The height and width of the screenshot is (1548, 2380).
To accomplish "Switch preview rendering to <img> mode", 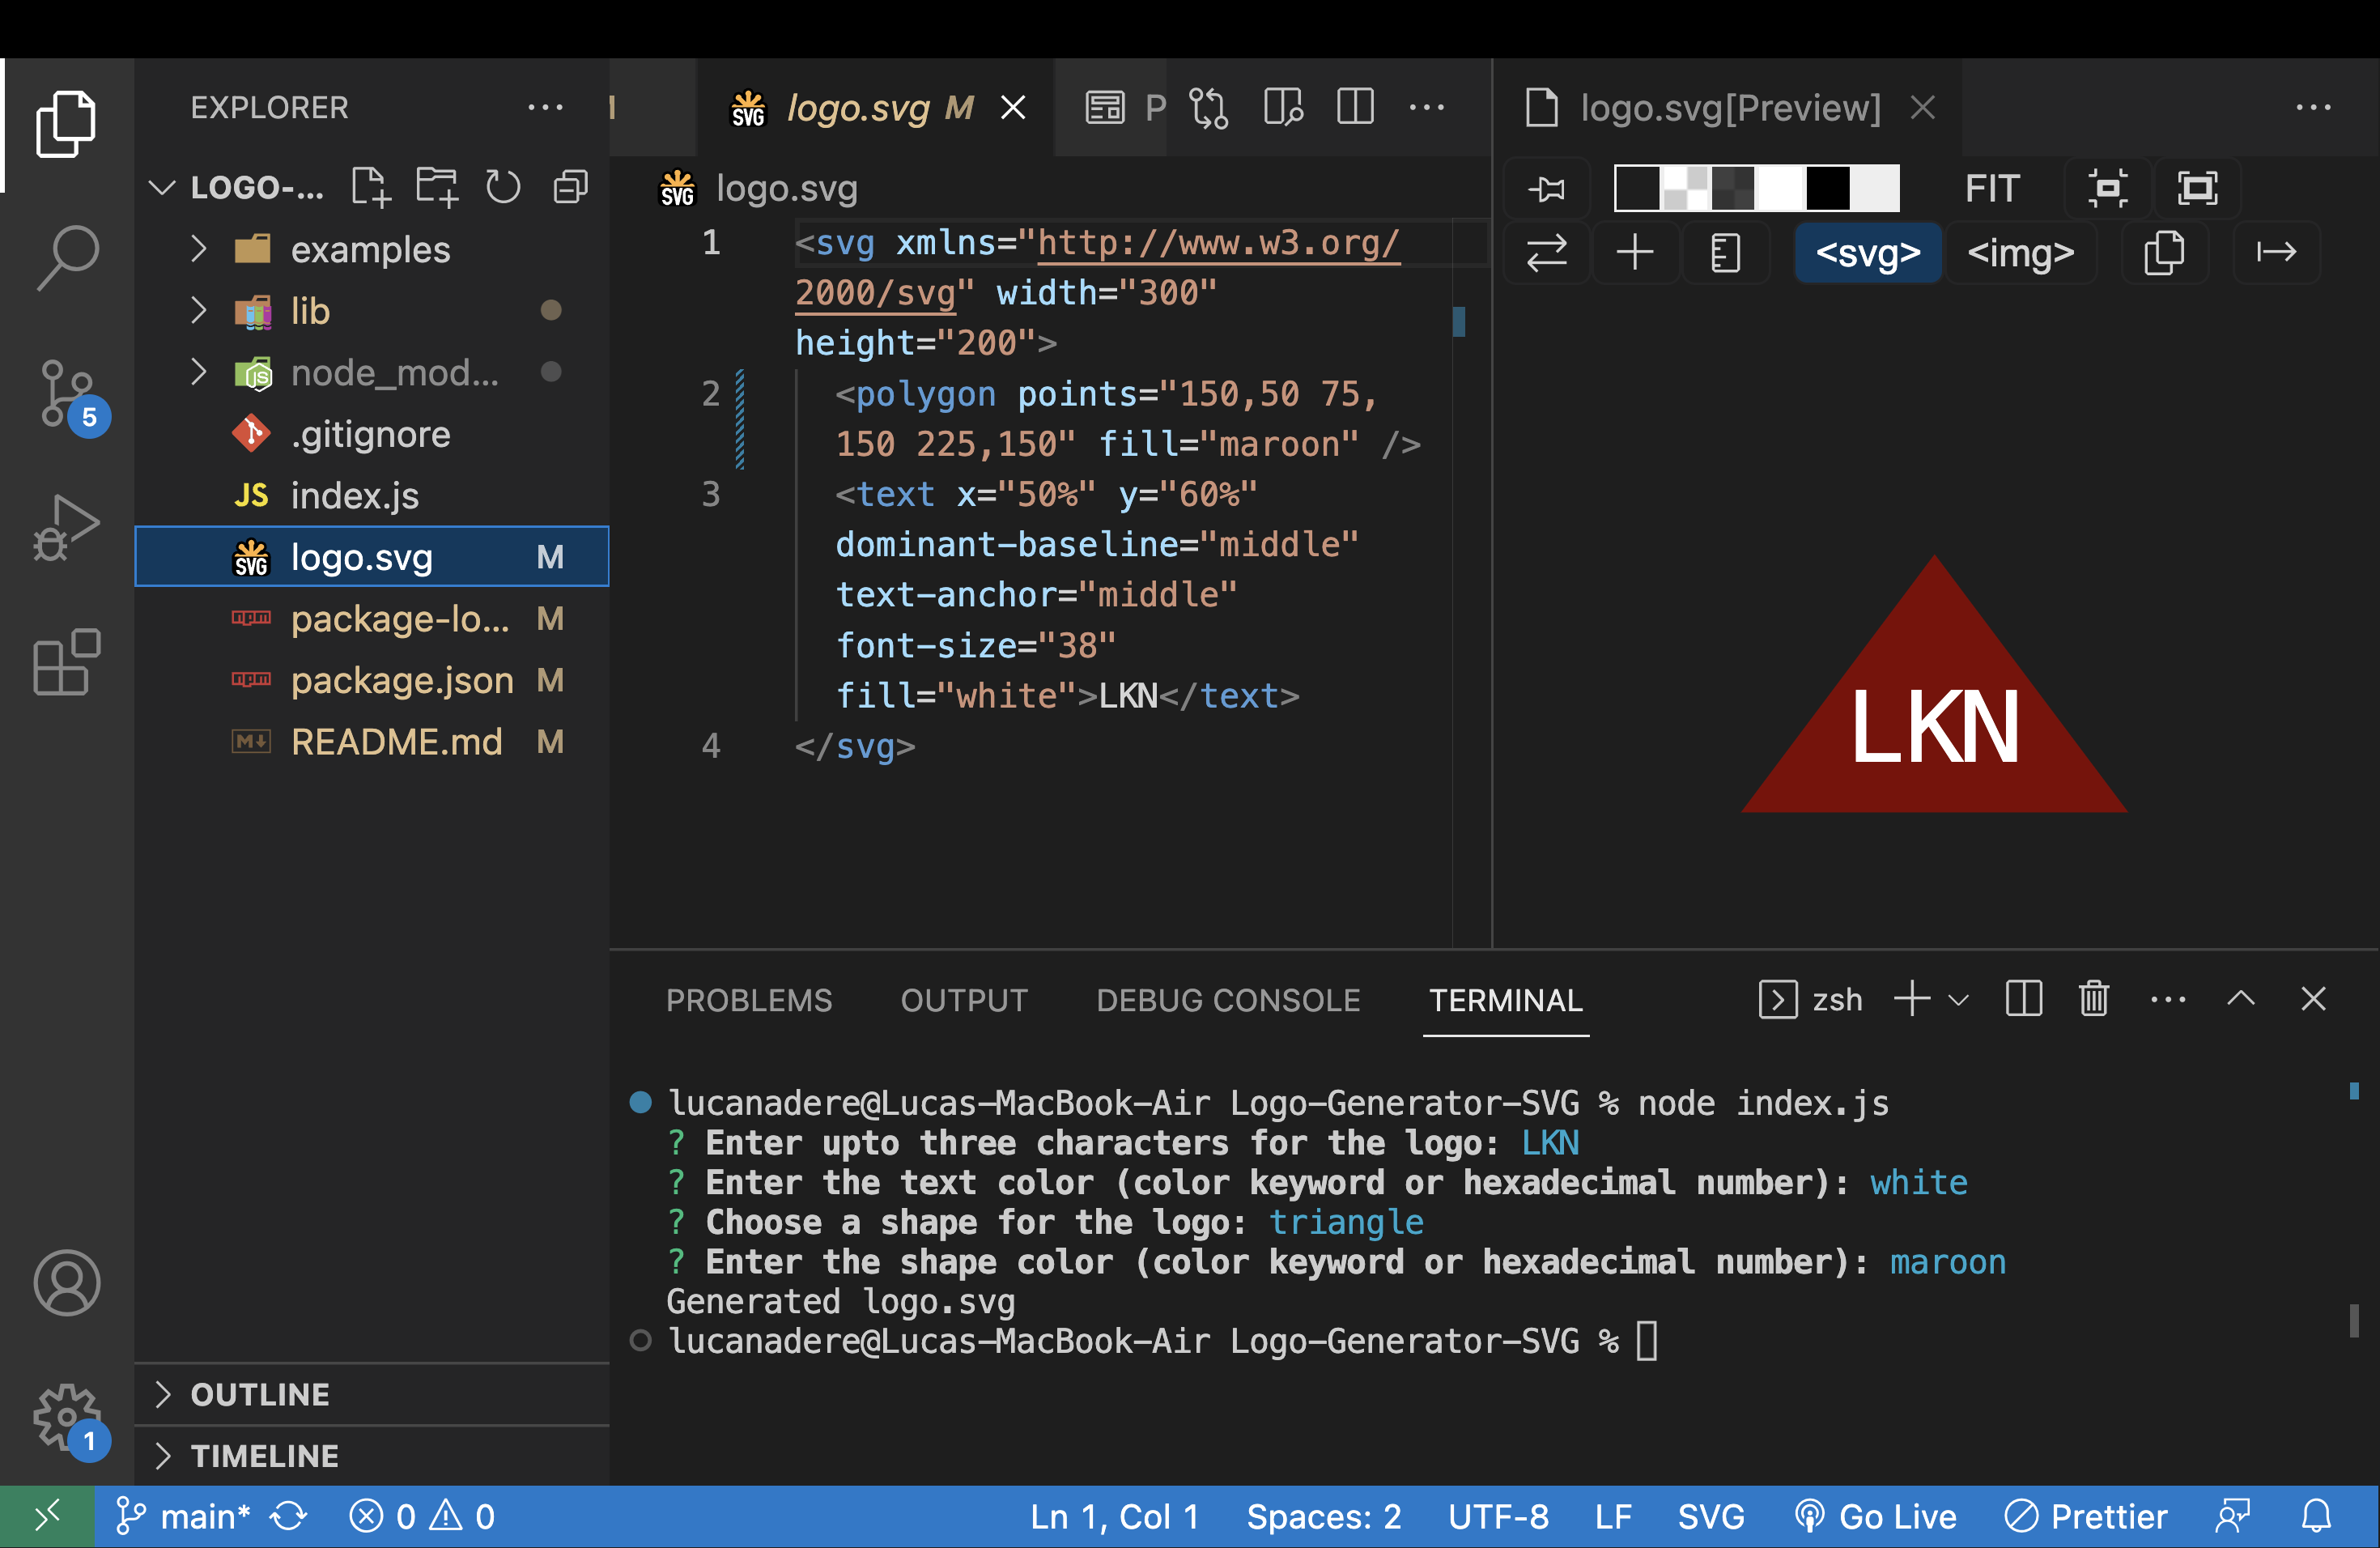I will (2021, 253).
